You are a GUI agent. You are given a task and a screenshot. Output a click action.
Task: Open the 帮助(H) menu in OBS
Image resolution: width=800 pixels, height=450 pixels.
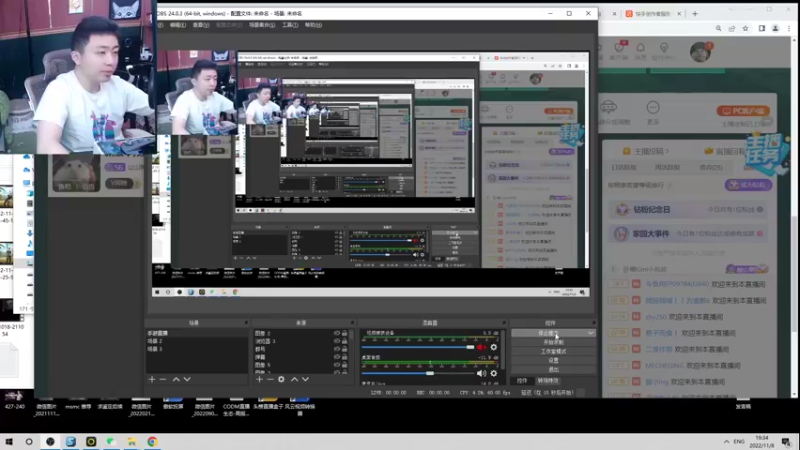coord(313,25)
